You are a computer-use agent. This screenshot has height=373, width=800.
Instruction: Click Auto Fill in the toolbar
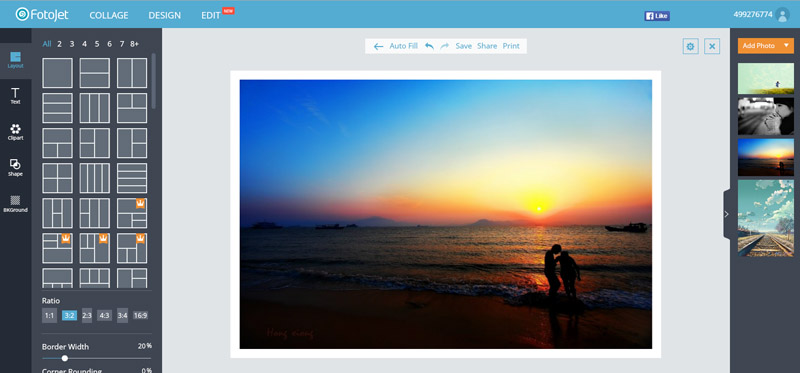click(x=404, y=46)
